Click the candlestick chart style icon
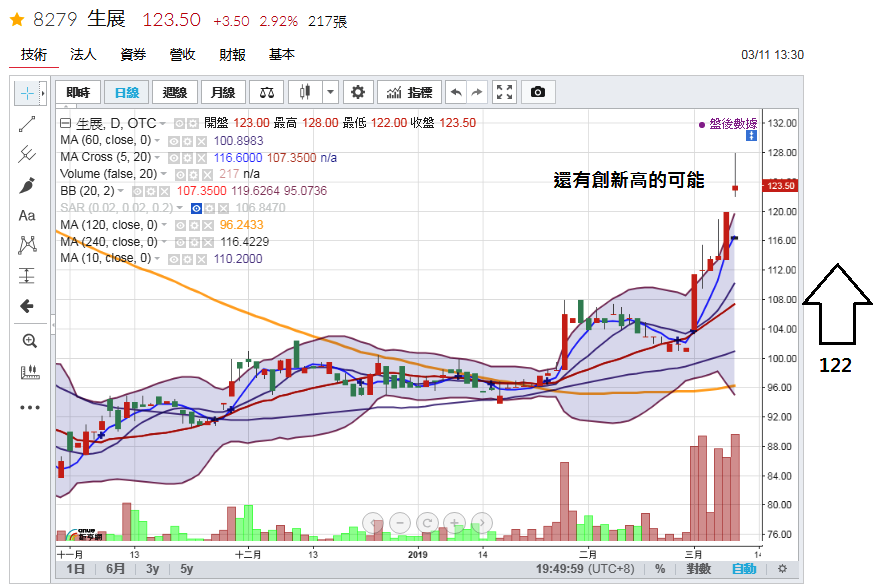This screenshot has width=895, height=586. [305, 92]
